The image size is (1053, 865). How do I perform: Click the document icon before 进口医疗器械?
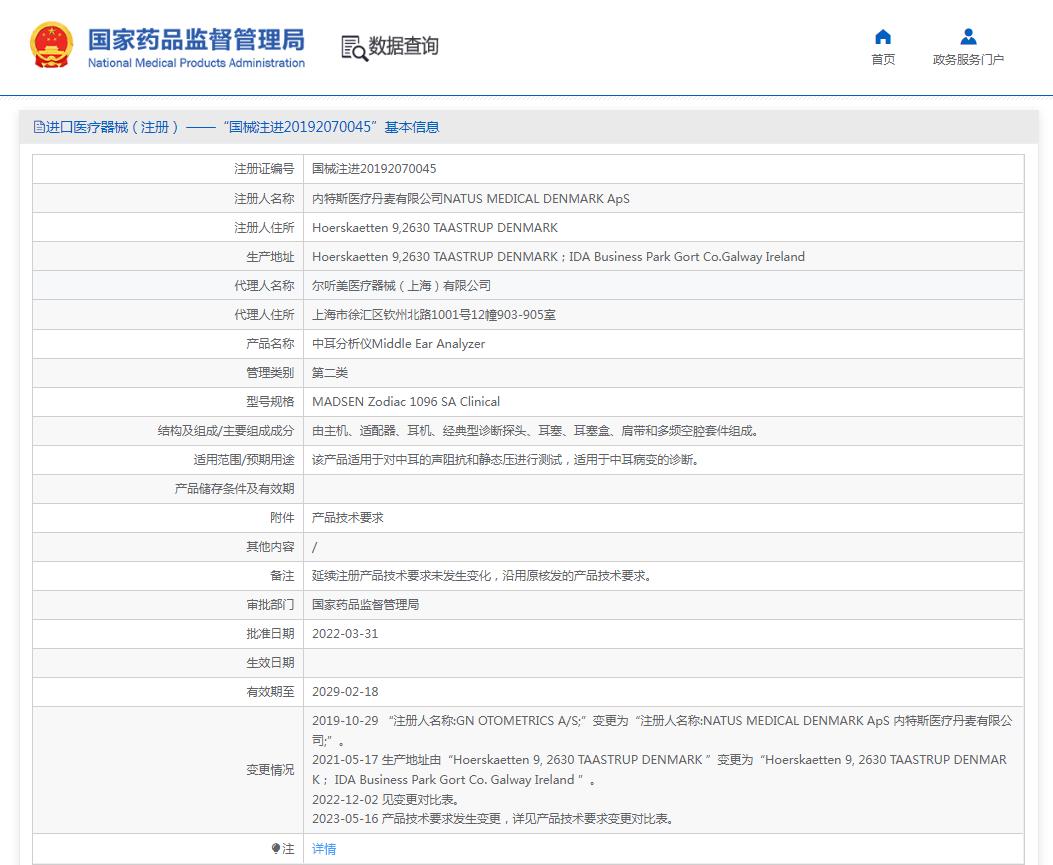click(39, 127)
